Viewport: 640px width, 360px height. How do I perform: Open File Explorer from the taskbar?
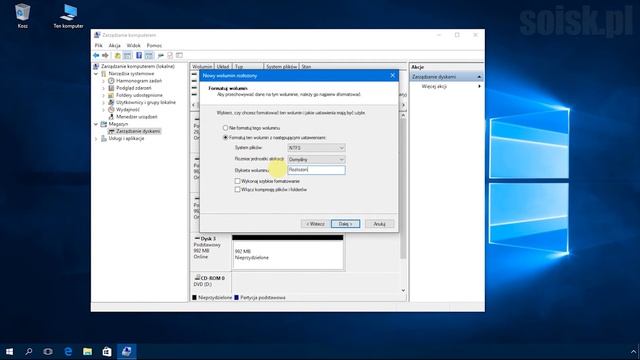87,351
